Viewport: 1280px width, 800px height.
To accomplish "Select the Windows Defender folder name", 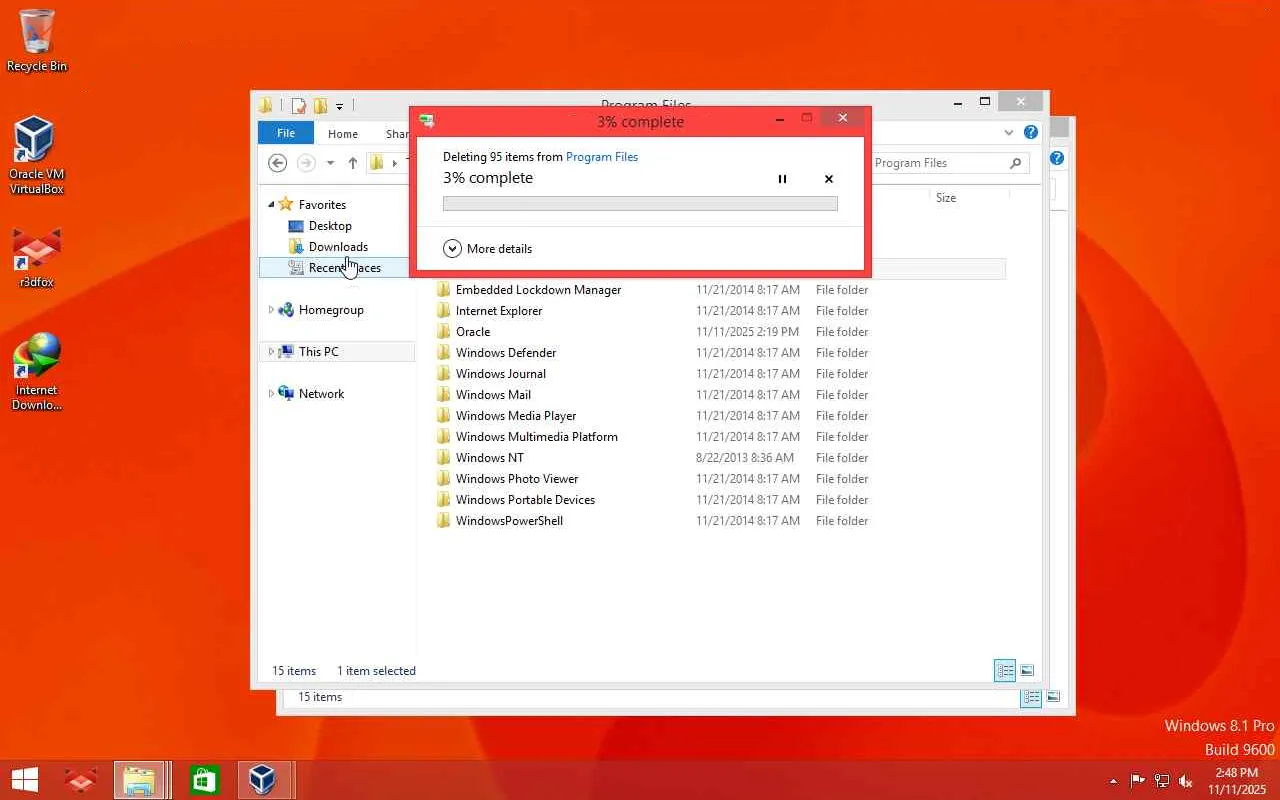I will (x=506, y=353).
